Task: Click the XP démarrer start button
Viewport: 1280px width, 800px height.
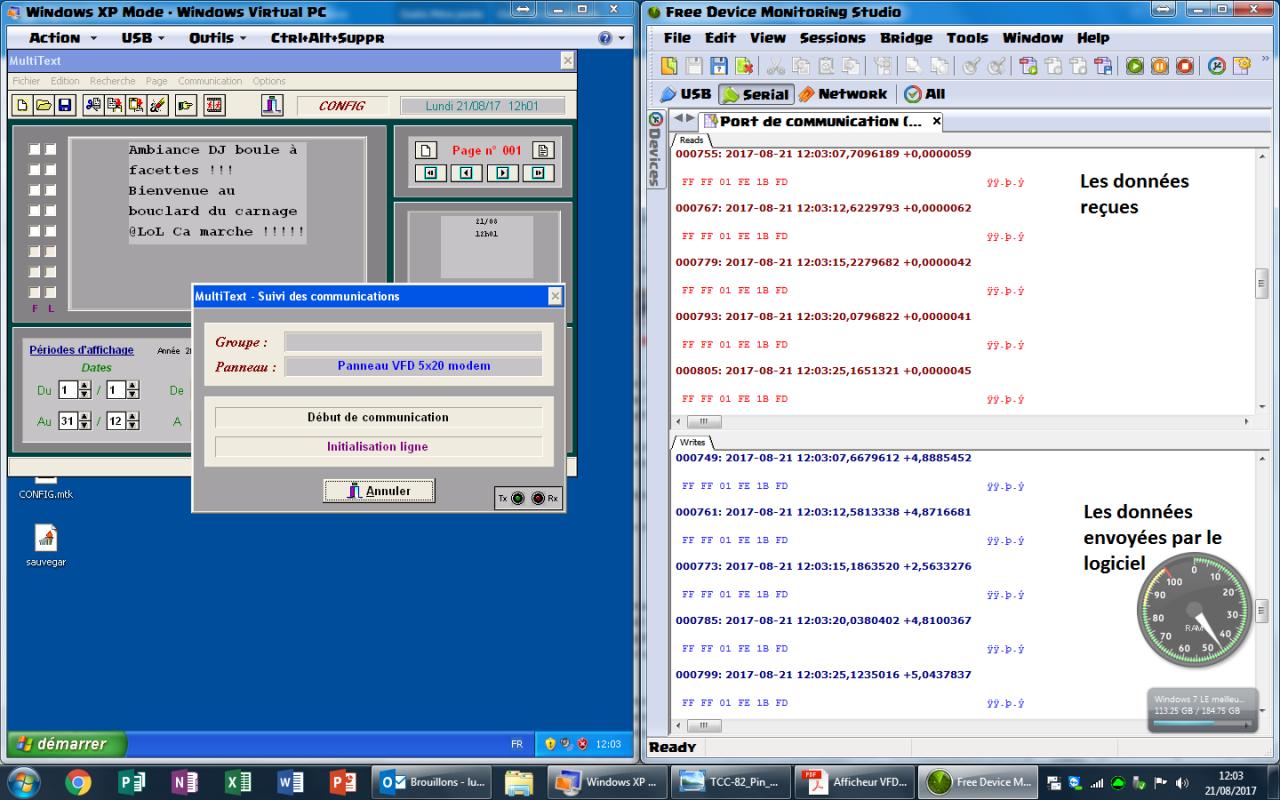Action: [x=68, y=744]
